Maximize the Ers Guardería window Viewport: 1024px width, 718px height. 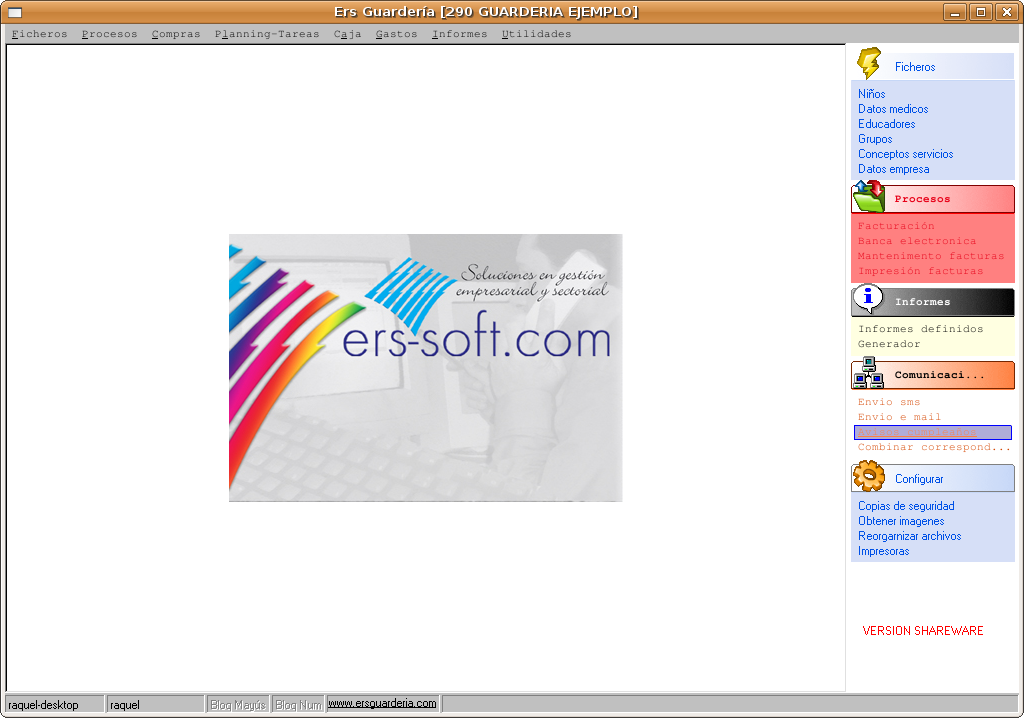(x=981, y=12)
